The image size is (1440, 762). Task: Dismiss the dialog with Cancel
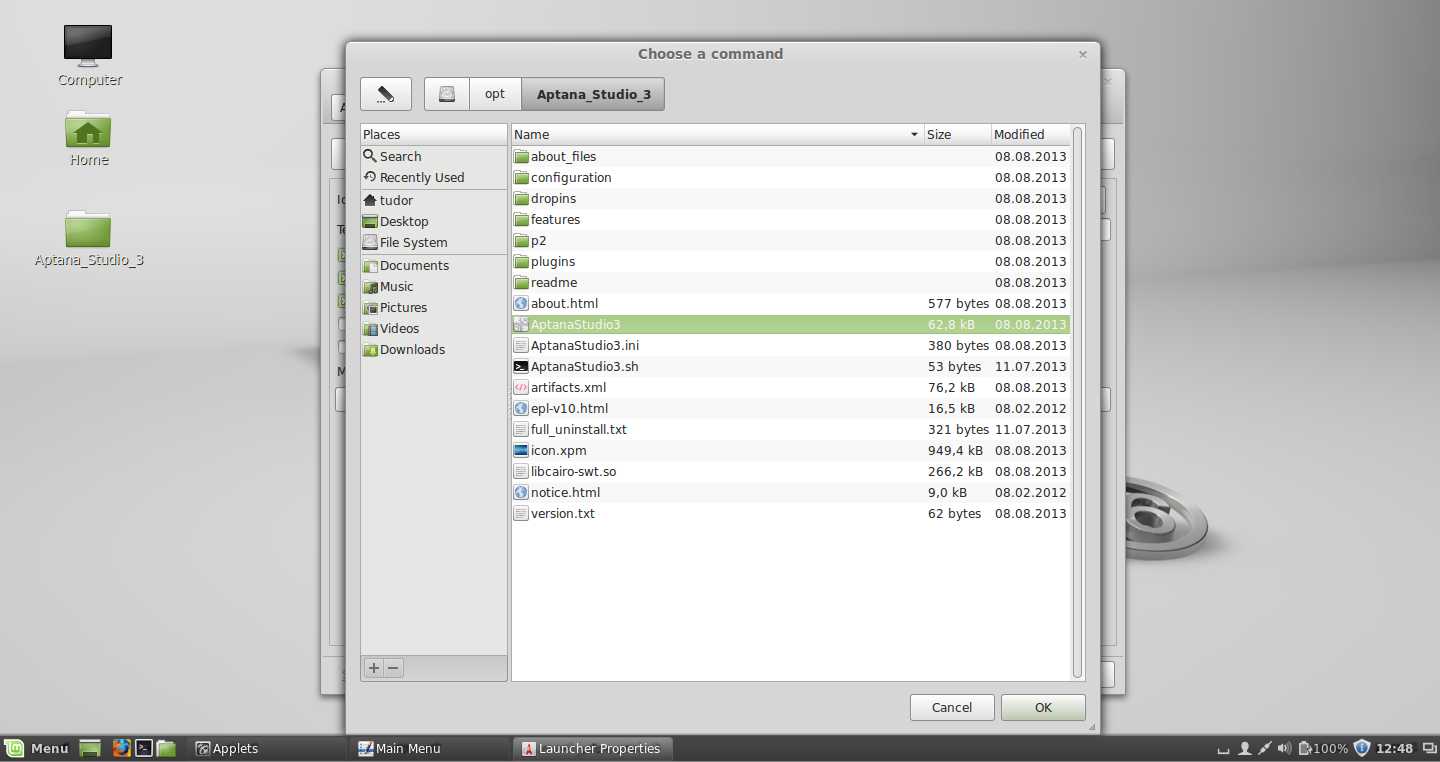[x=951, y=707]
